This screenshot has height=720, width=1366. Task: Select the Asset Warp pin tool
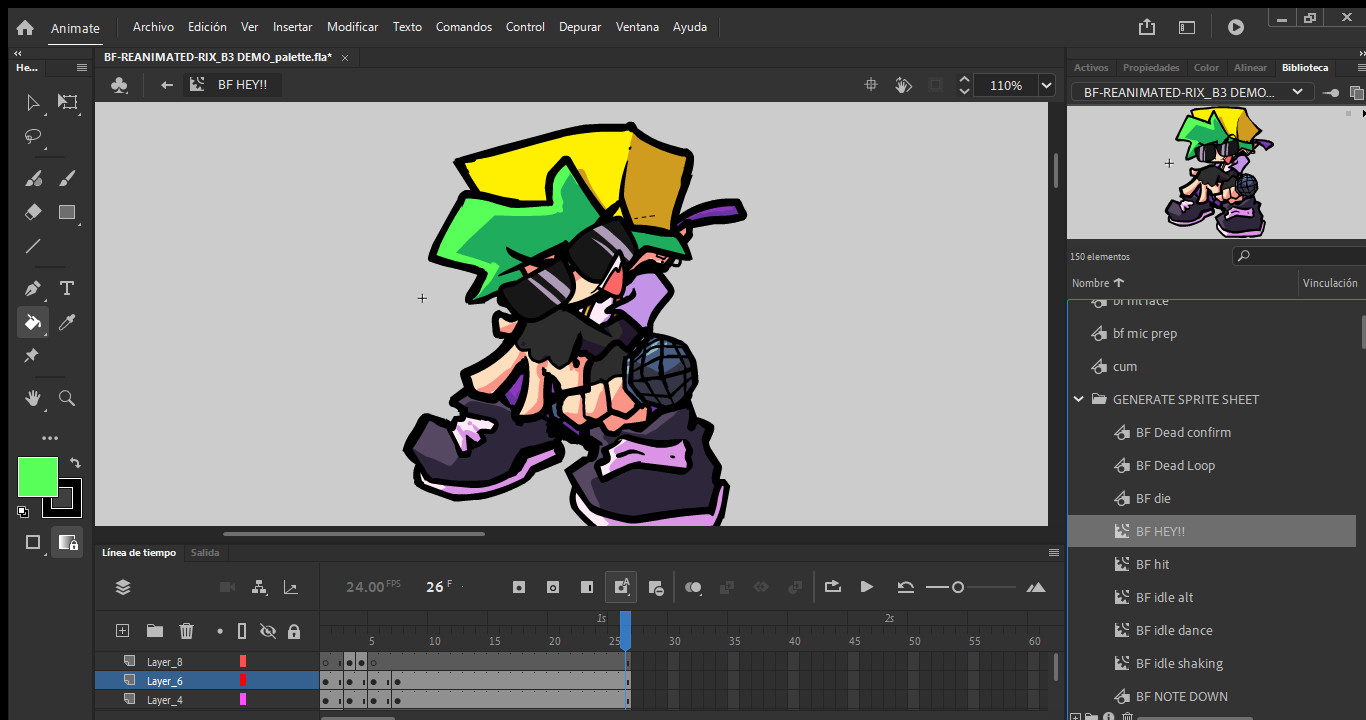click(31, 356)
